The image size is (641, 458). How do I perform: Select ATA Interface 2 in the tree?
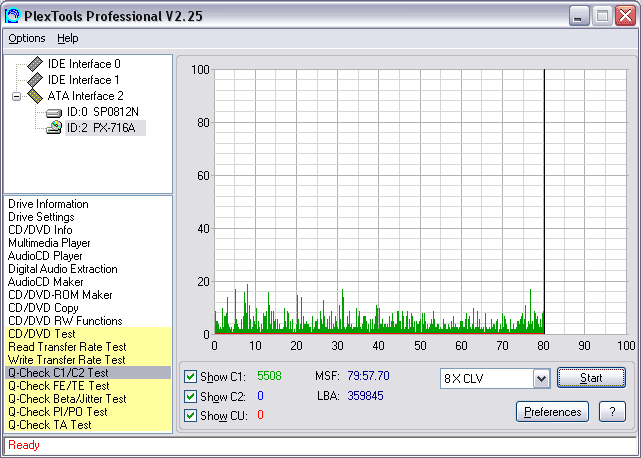pos(85,96)
